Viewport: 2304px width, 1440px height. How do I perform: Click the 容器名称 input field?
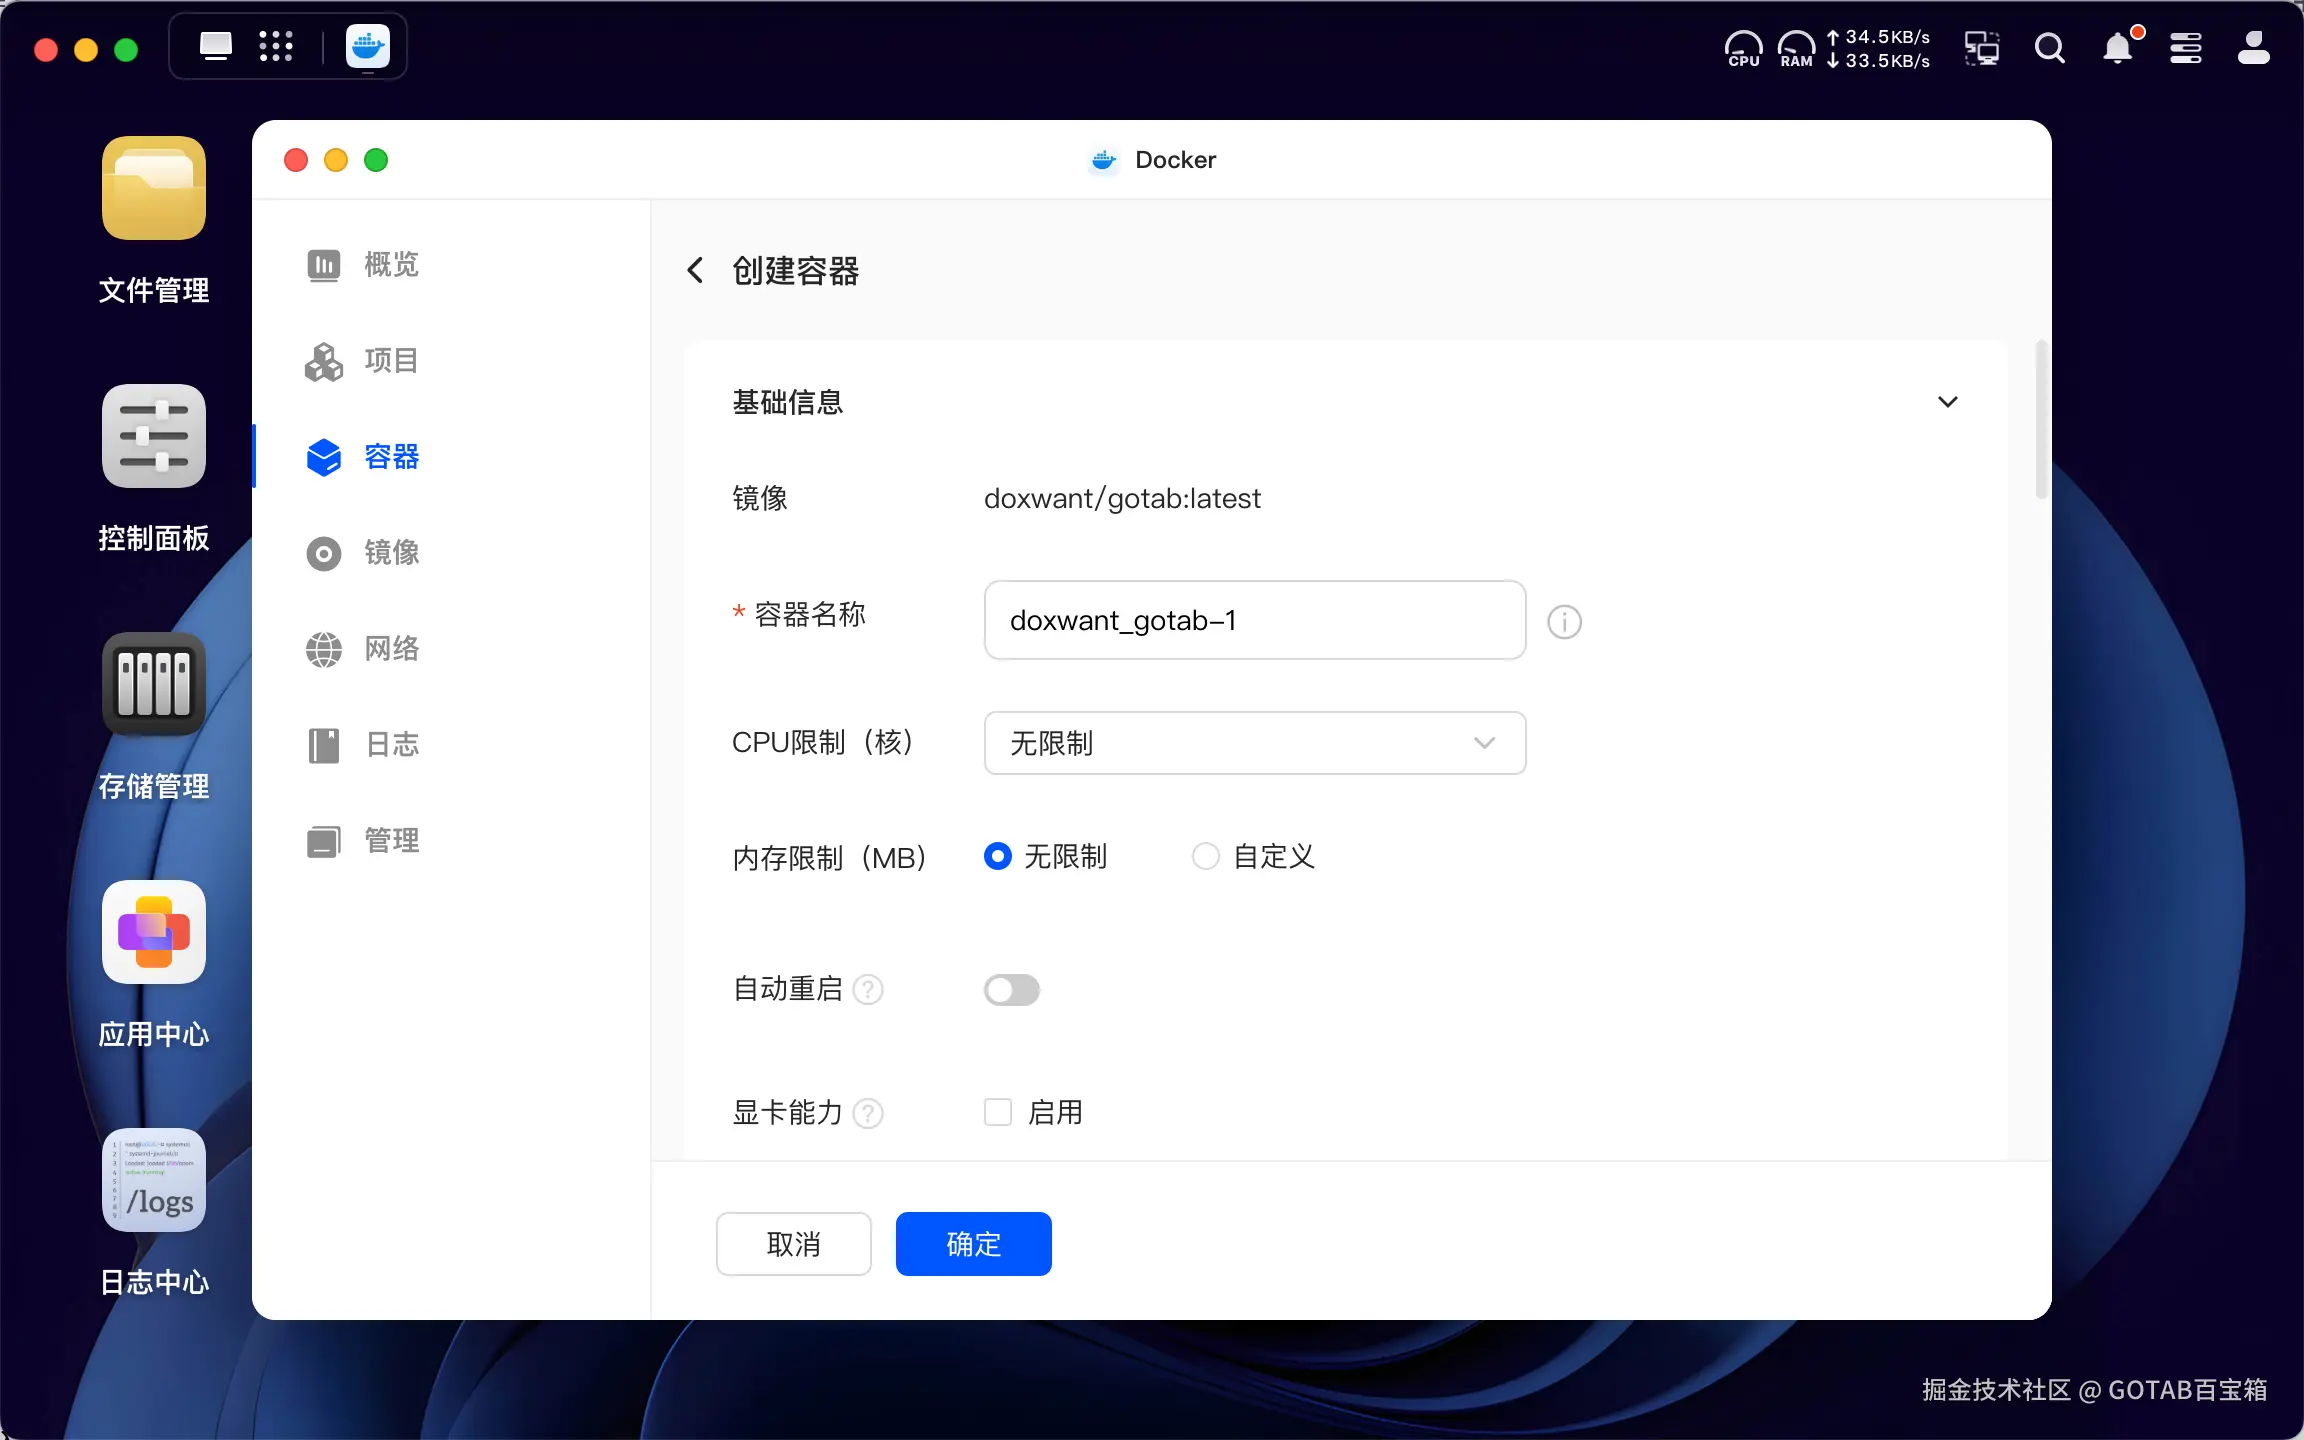[1254, 620]
